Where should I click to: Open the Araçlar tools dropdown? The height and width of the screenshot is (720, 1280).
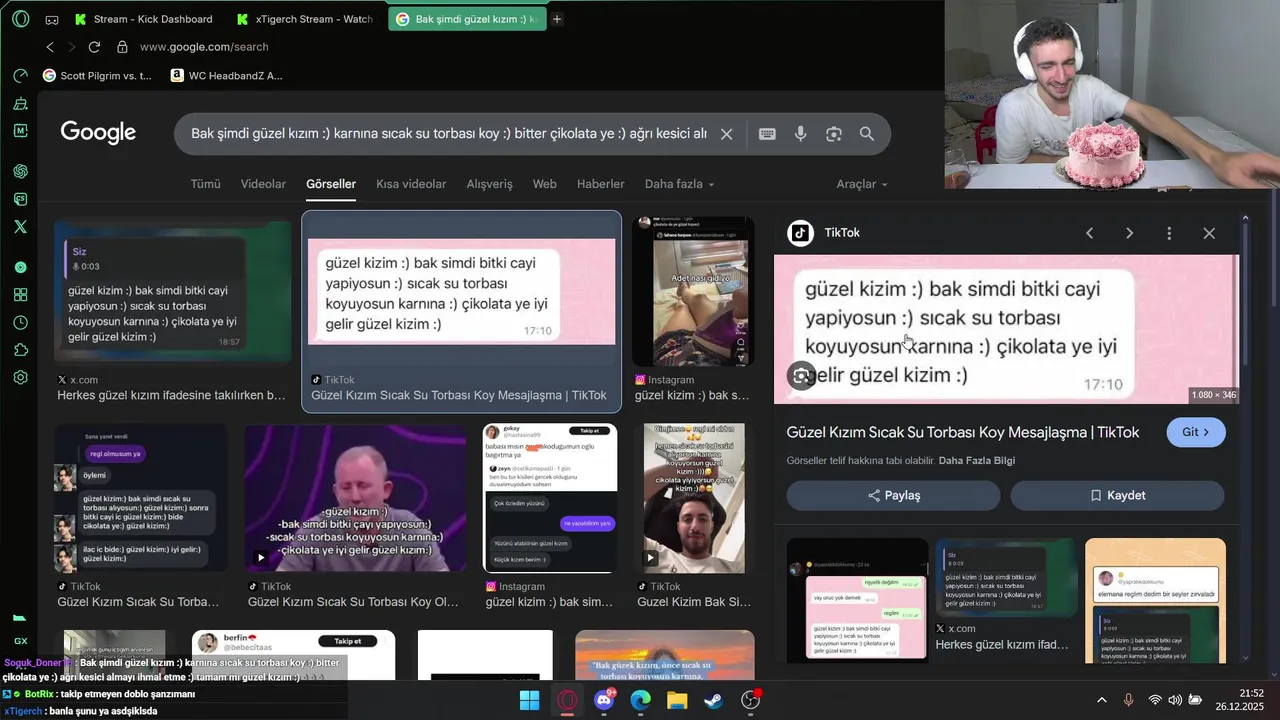[862, 184]
